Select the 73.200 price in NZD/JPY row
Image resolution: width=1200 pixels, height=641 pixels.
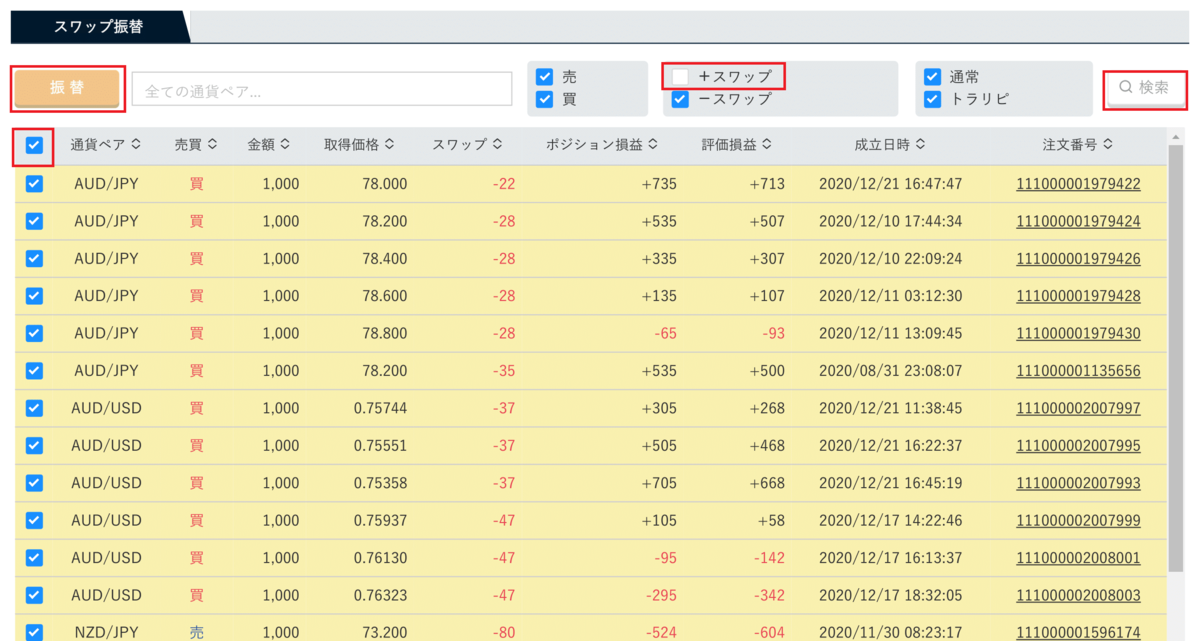point(385,632)
